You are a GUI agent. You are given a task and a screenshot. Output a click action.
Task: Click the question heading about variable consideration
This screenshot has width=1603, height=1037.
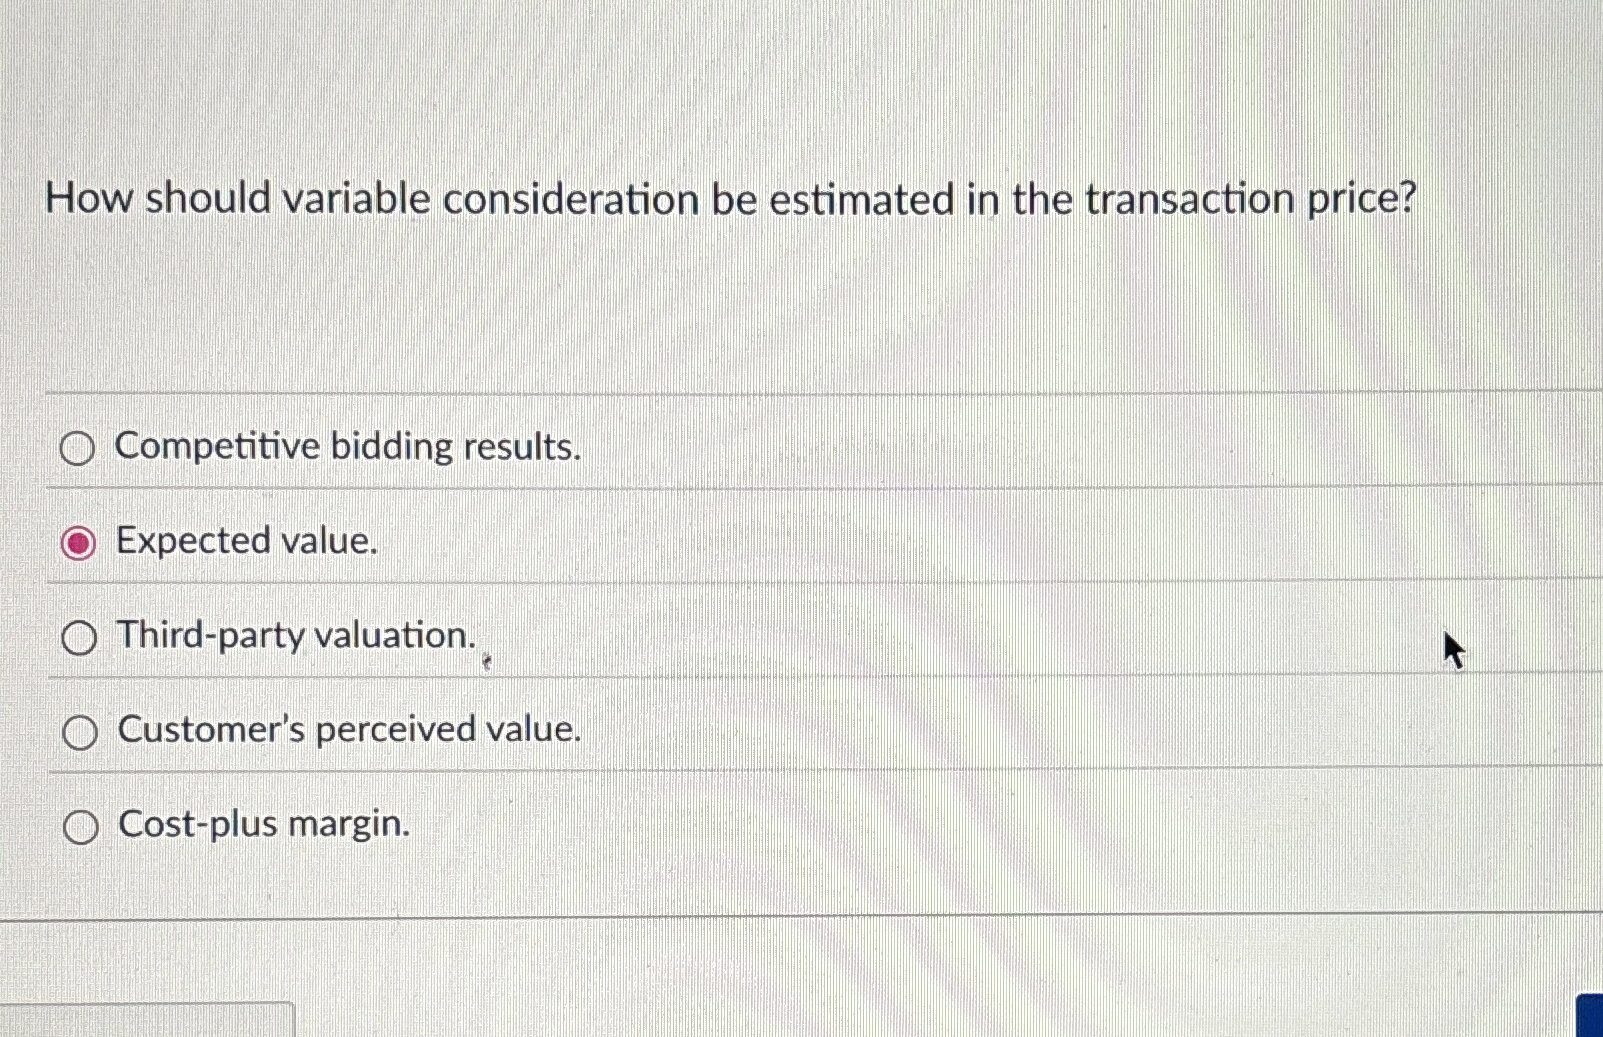pos(730,199)
